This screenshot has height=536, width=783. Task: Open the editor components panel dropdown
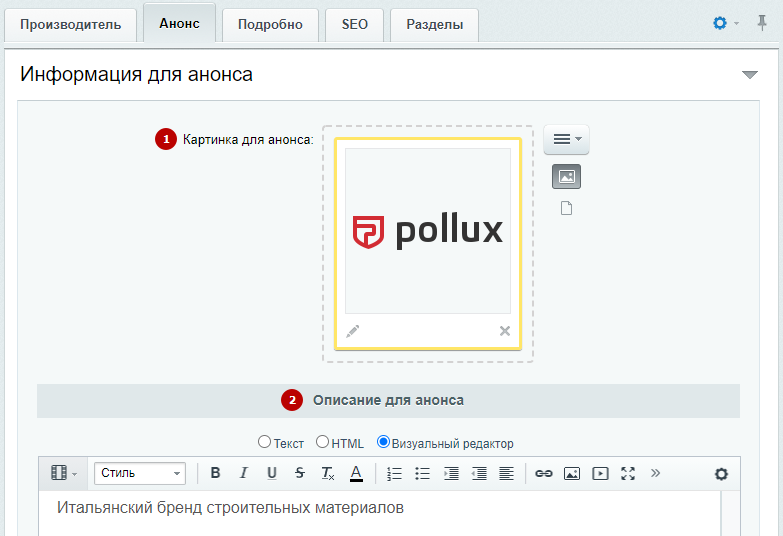click(64, 473)
